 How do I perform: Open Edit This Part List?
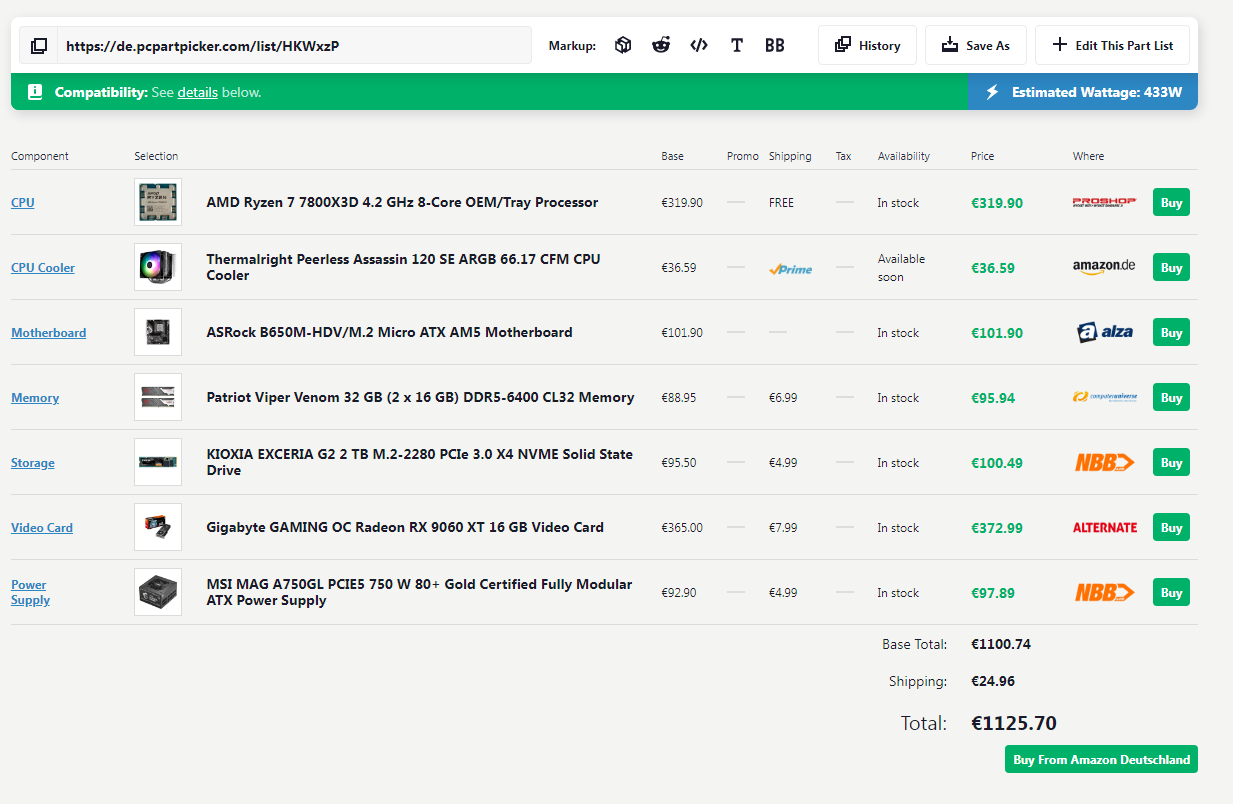[1112, 45]
